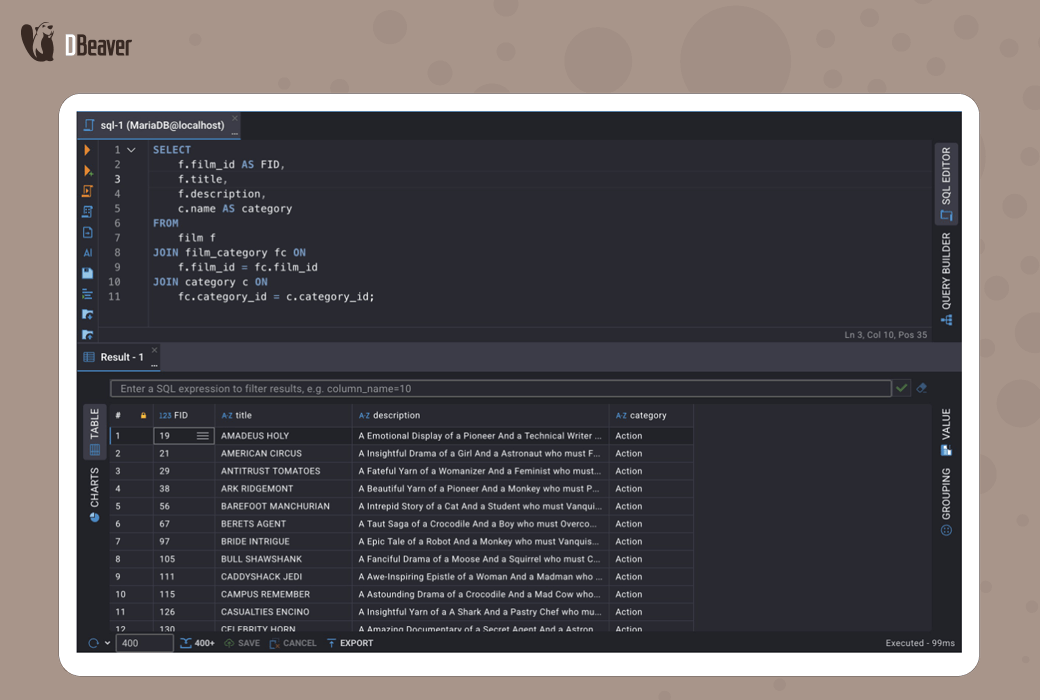Open the AI assistant in the editor sidebar
The image size is (1040, 700).
(x=88, y=253)
